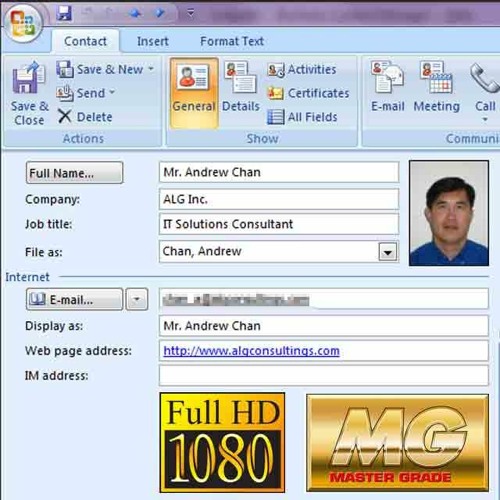This screenshot has width=500, height=500.
Task: Click the Save & Close icon
Action: (x=29, y=79)
